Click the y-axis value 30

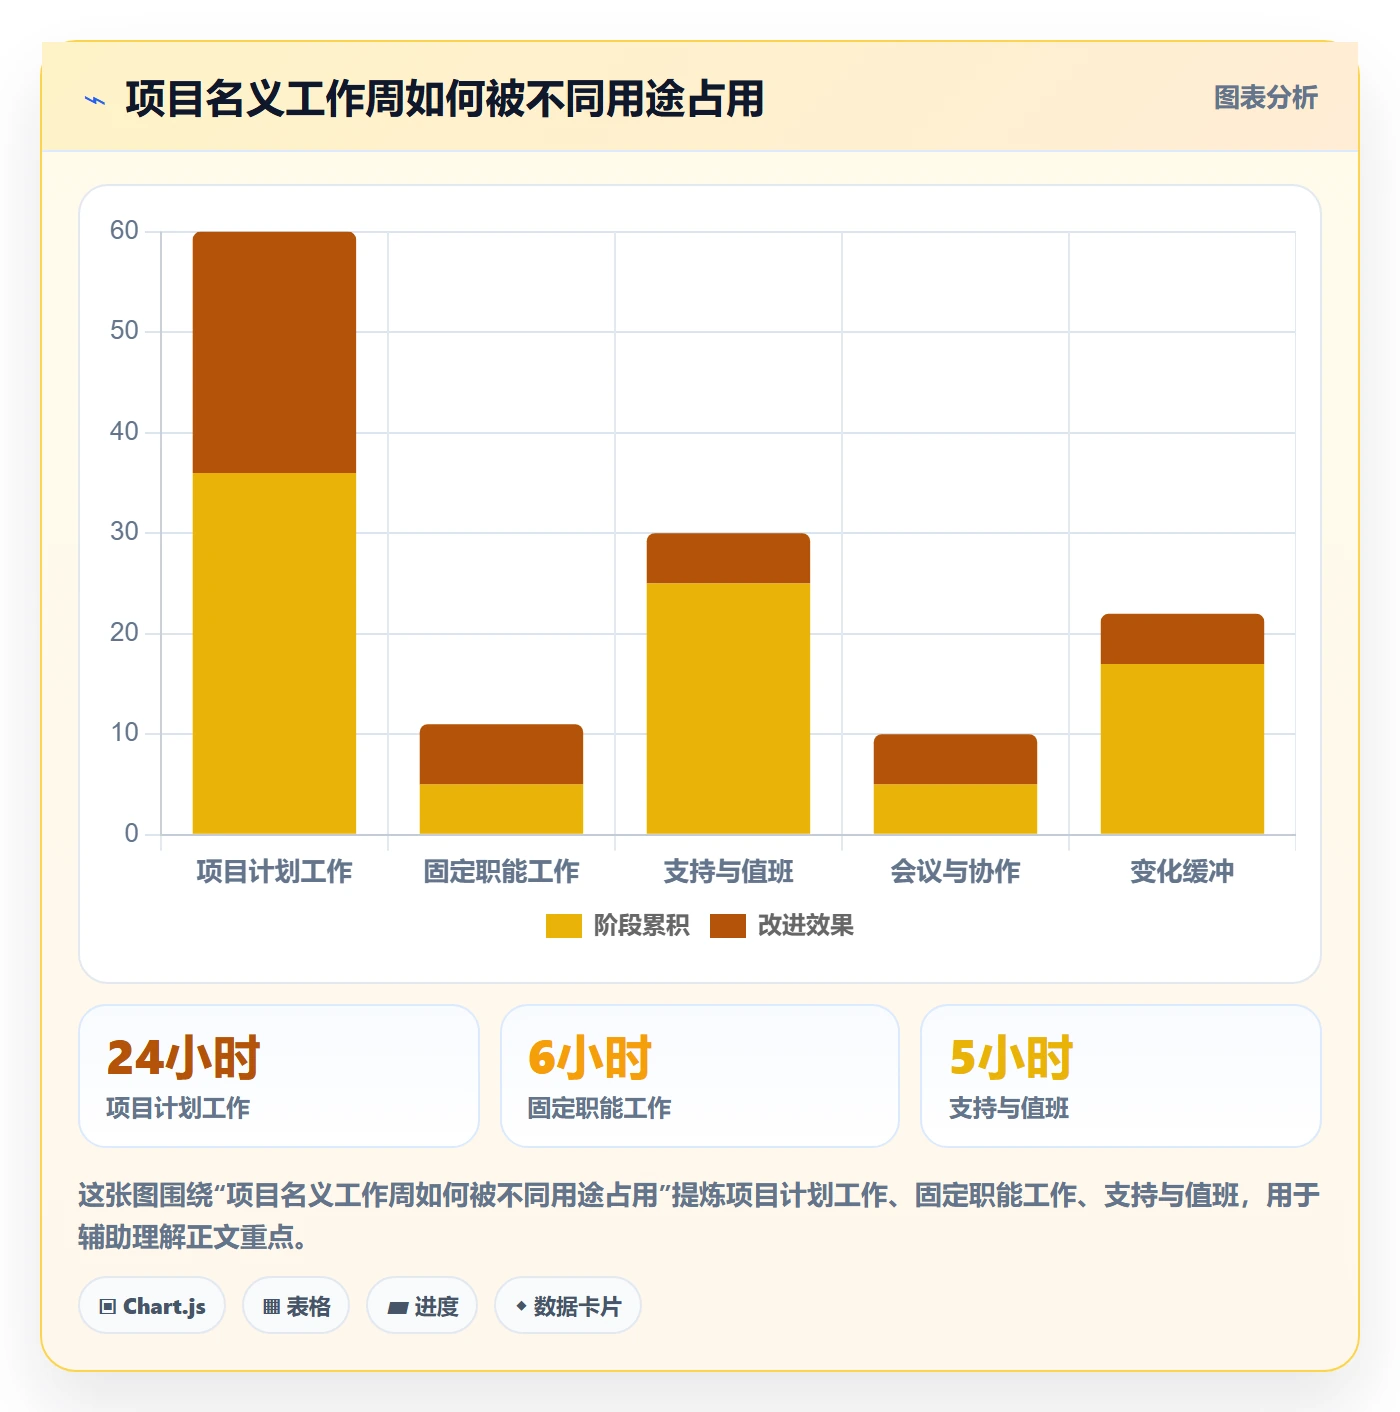(124, 532)
